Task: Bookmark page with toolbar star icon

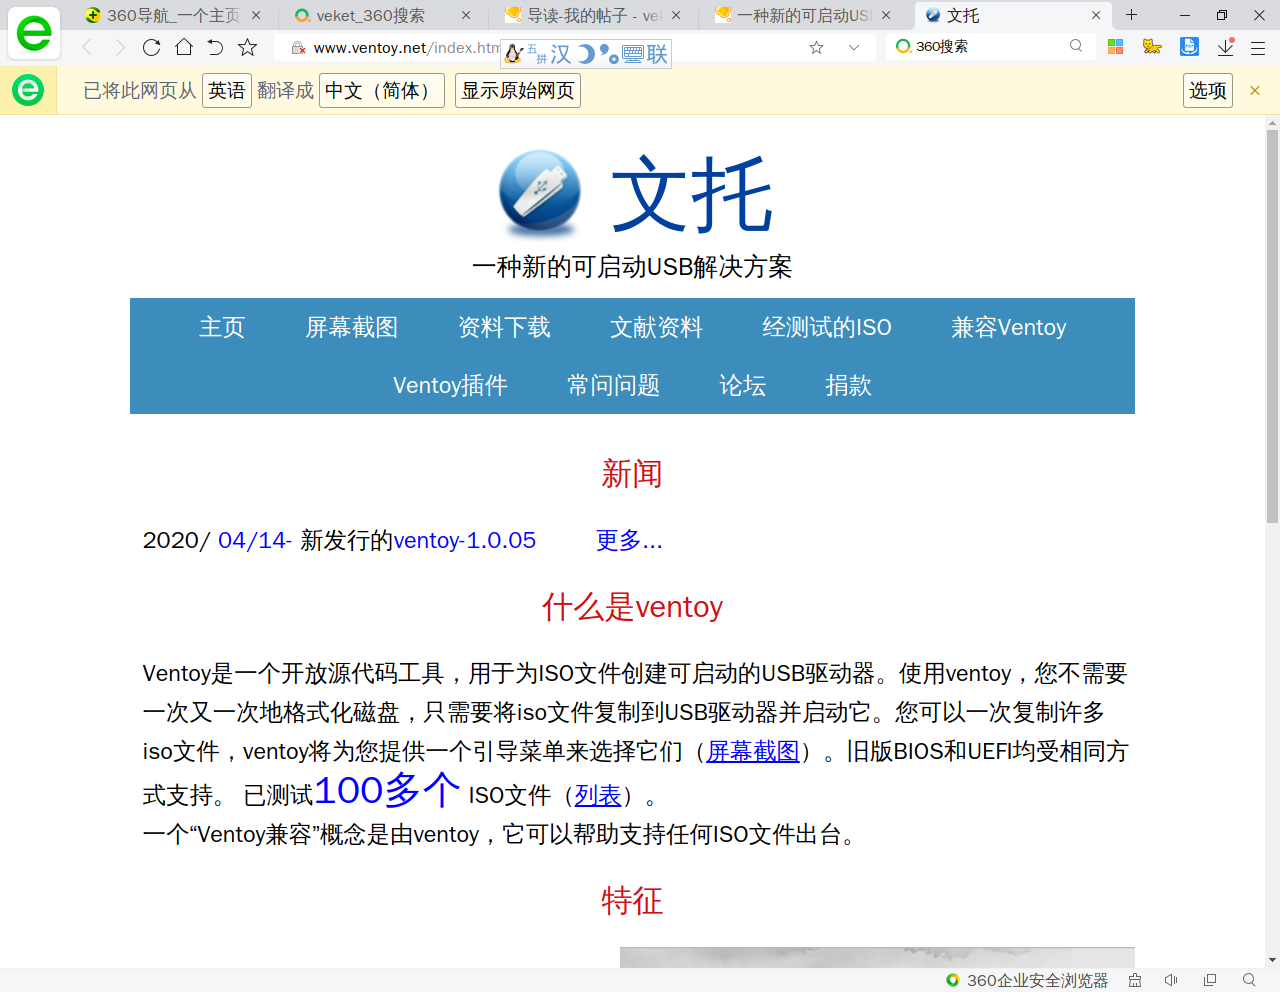Action: click(248, 47)
